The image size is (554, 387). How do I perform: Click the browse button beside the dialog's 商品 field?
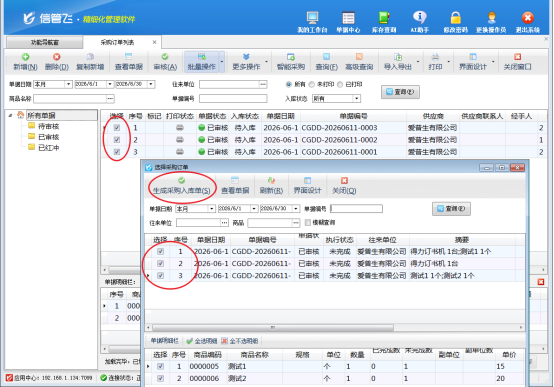296,222
